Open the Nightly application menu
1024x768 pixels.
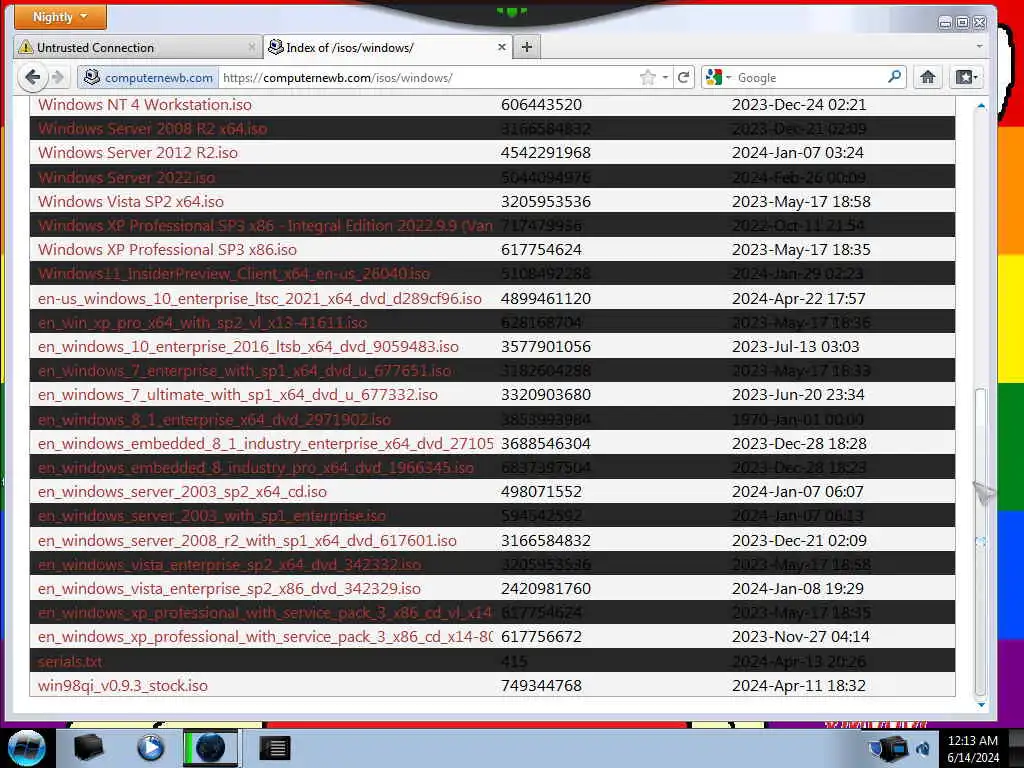pyautogui.click(x=60, y=17)
